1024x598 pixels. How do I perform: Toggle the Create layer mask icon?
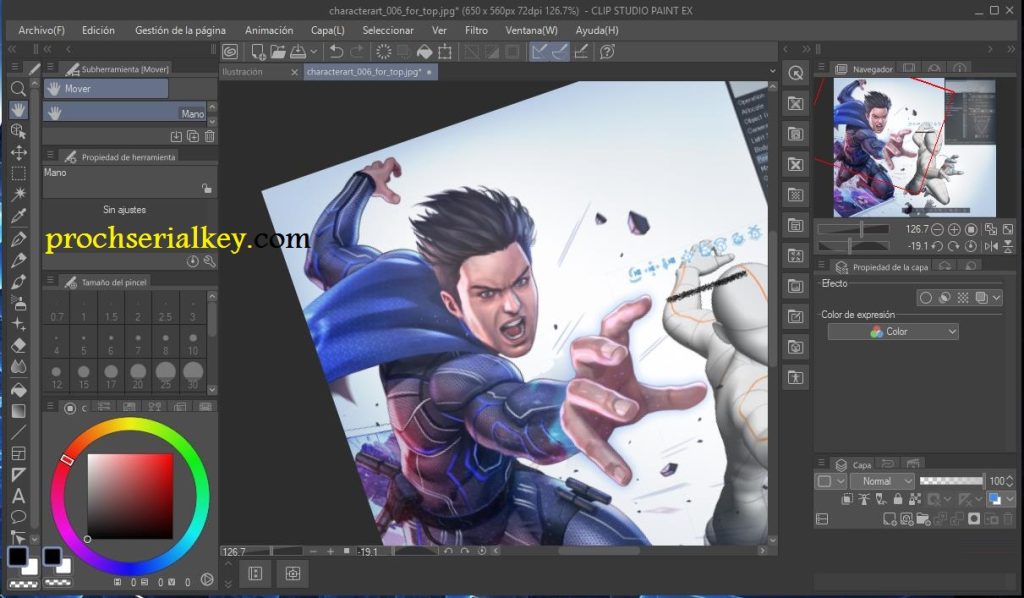[974, 519]
